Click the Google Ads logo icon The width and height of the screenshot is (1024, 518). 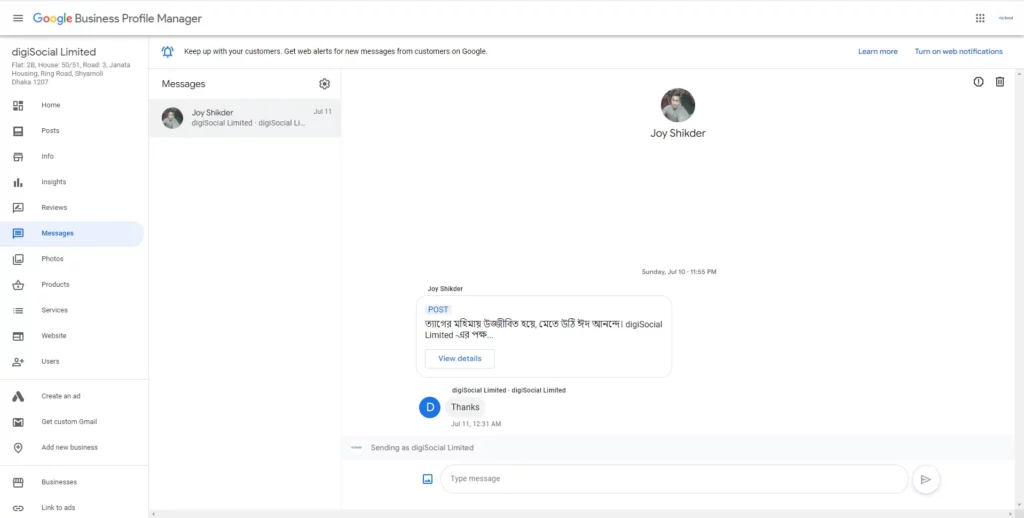click(18, 397)
